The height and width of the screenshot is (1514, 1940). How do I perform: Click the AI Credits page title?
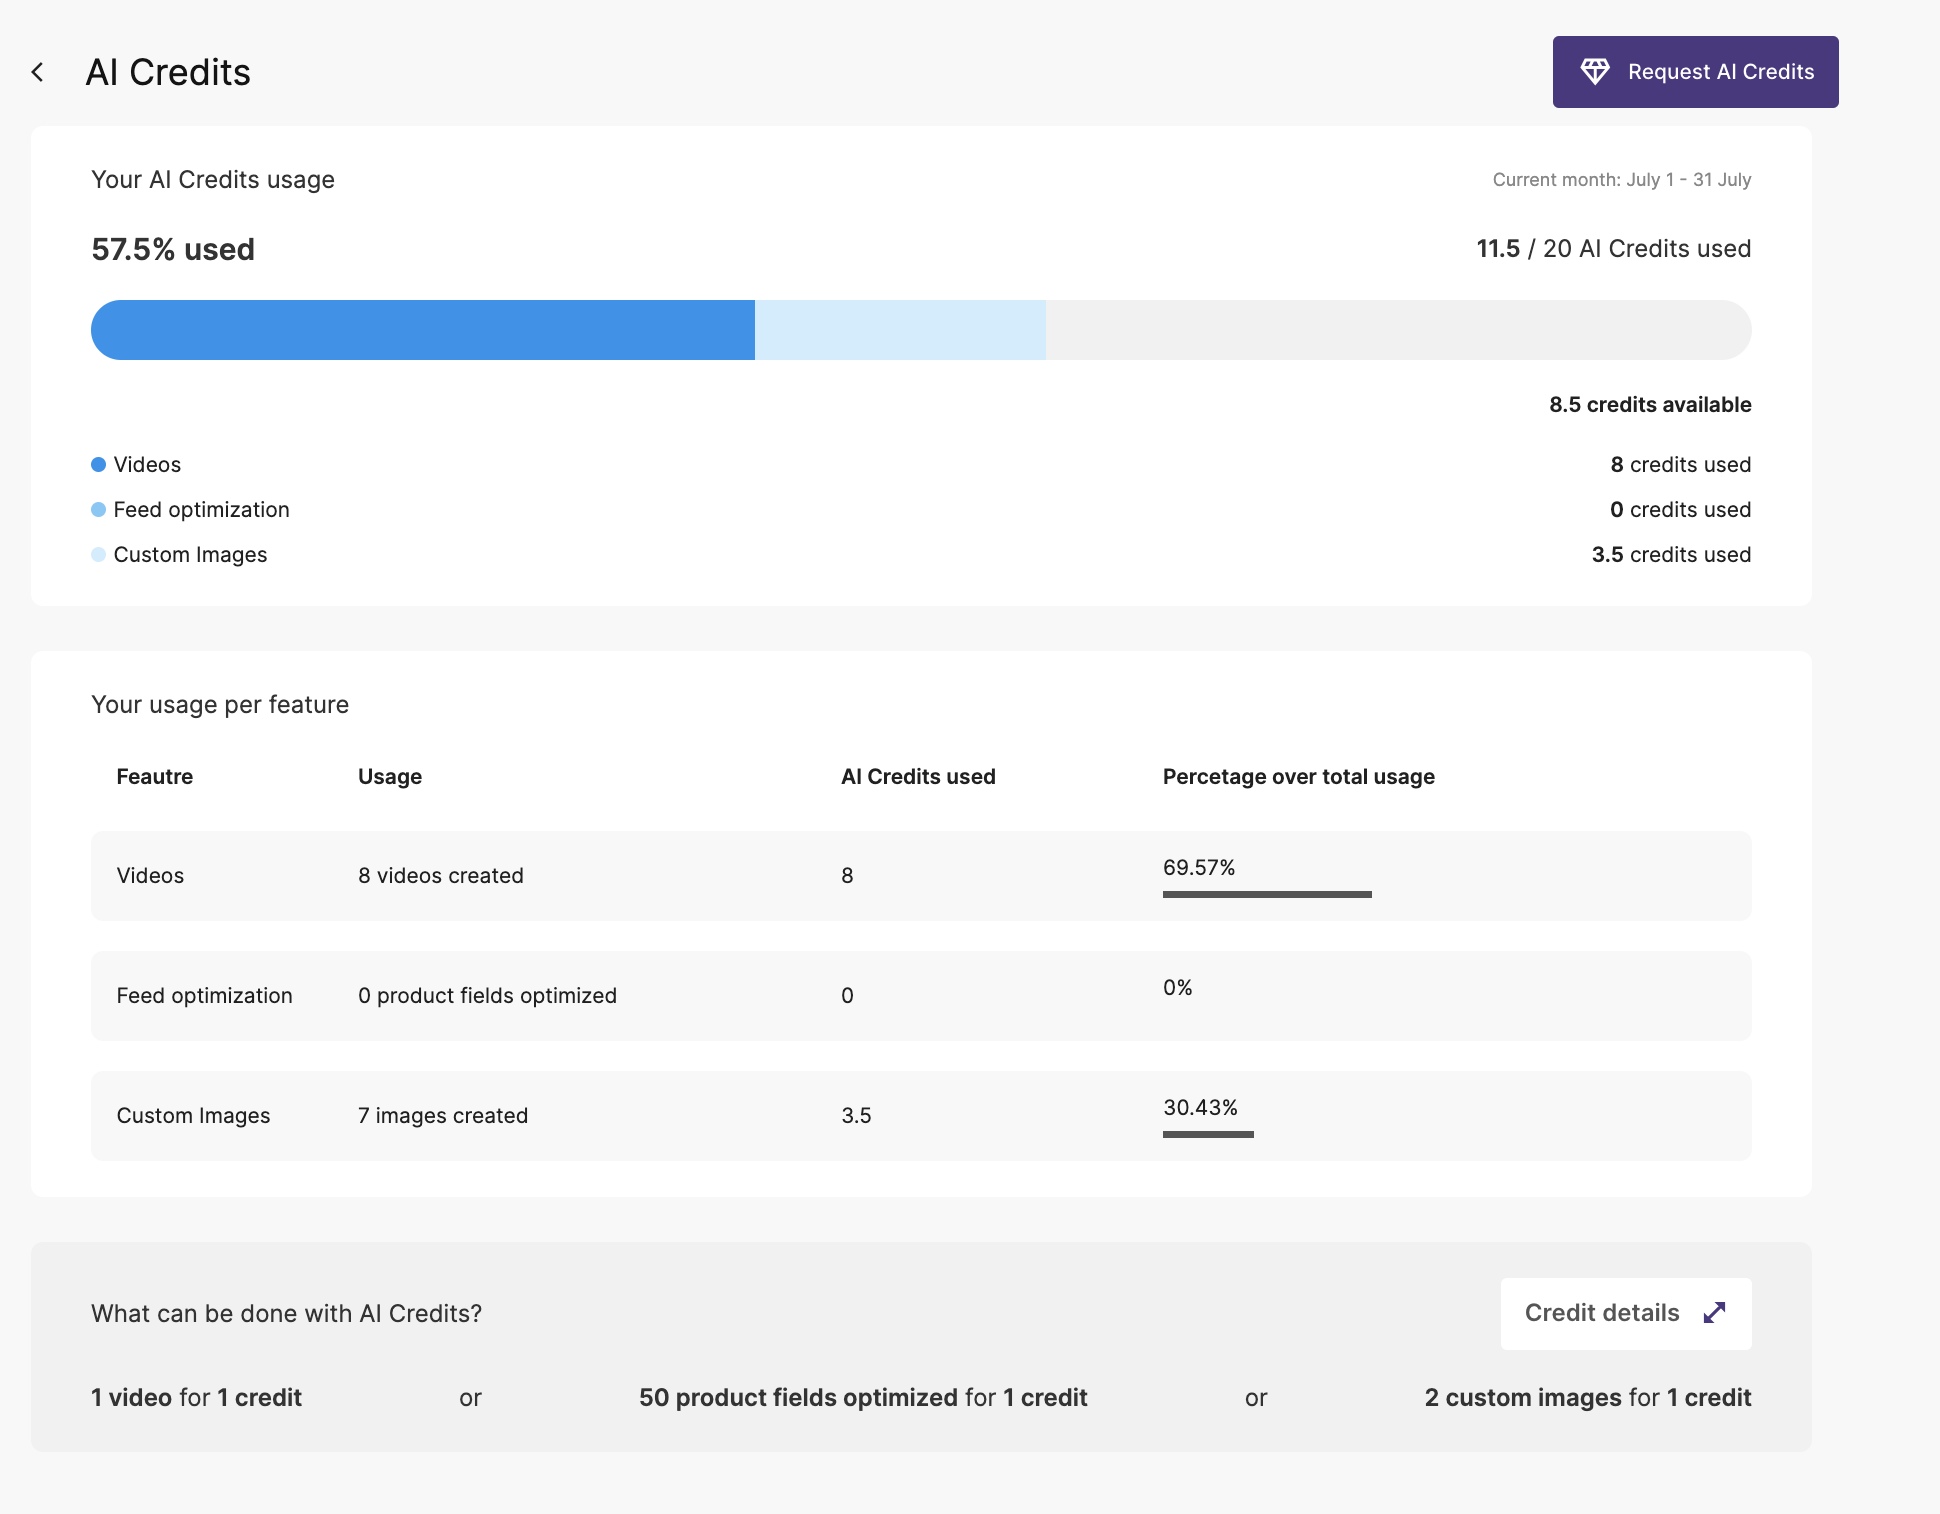[168, 72]
